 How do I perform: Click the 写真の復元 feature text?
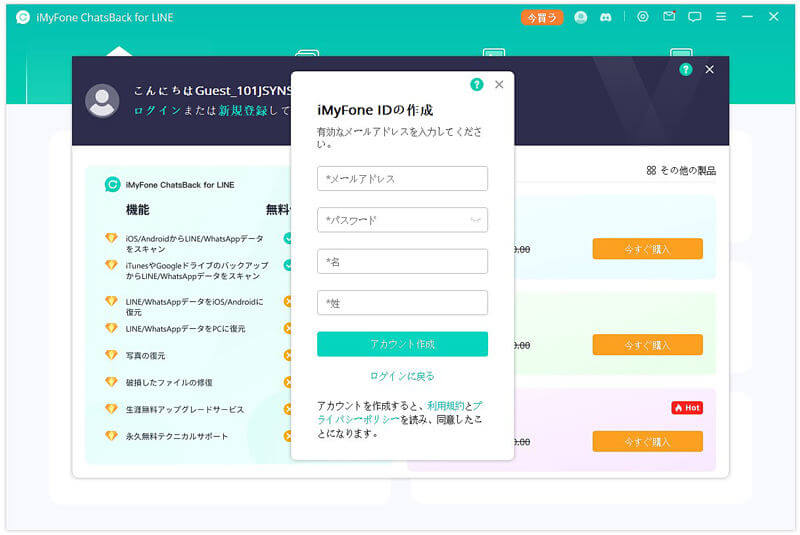[145, 355]
